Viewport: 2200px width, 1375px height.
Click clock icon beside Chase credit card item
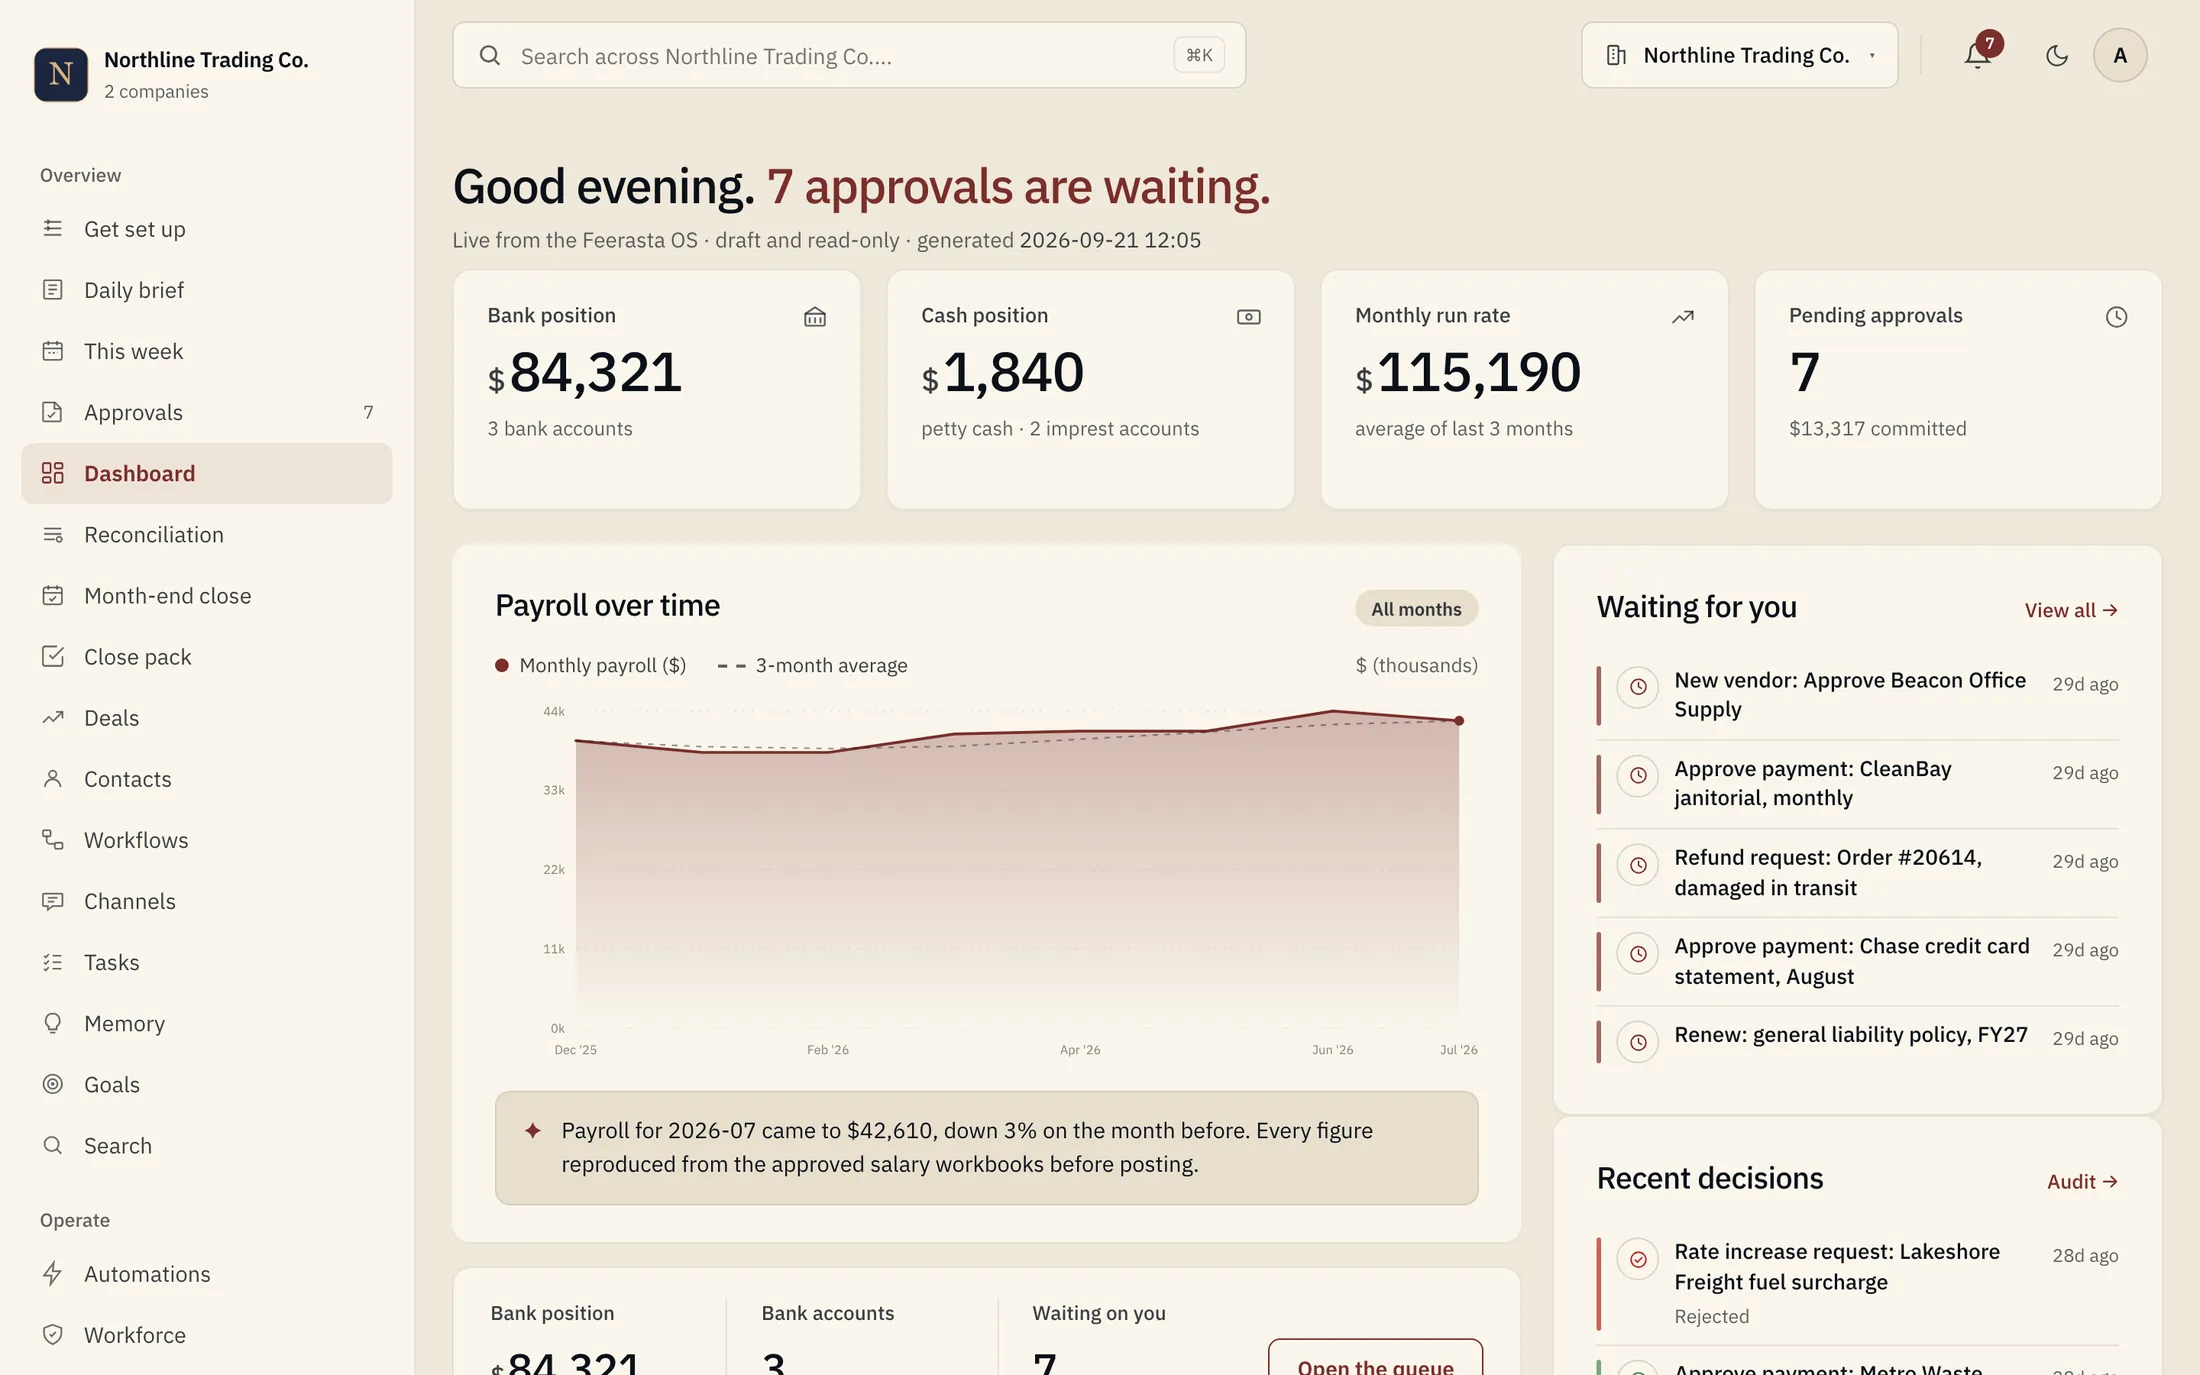point(1638,954)
